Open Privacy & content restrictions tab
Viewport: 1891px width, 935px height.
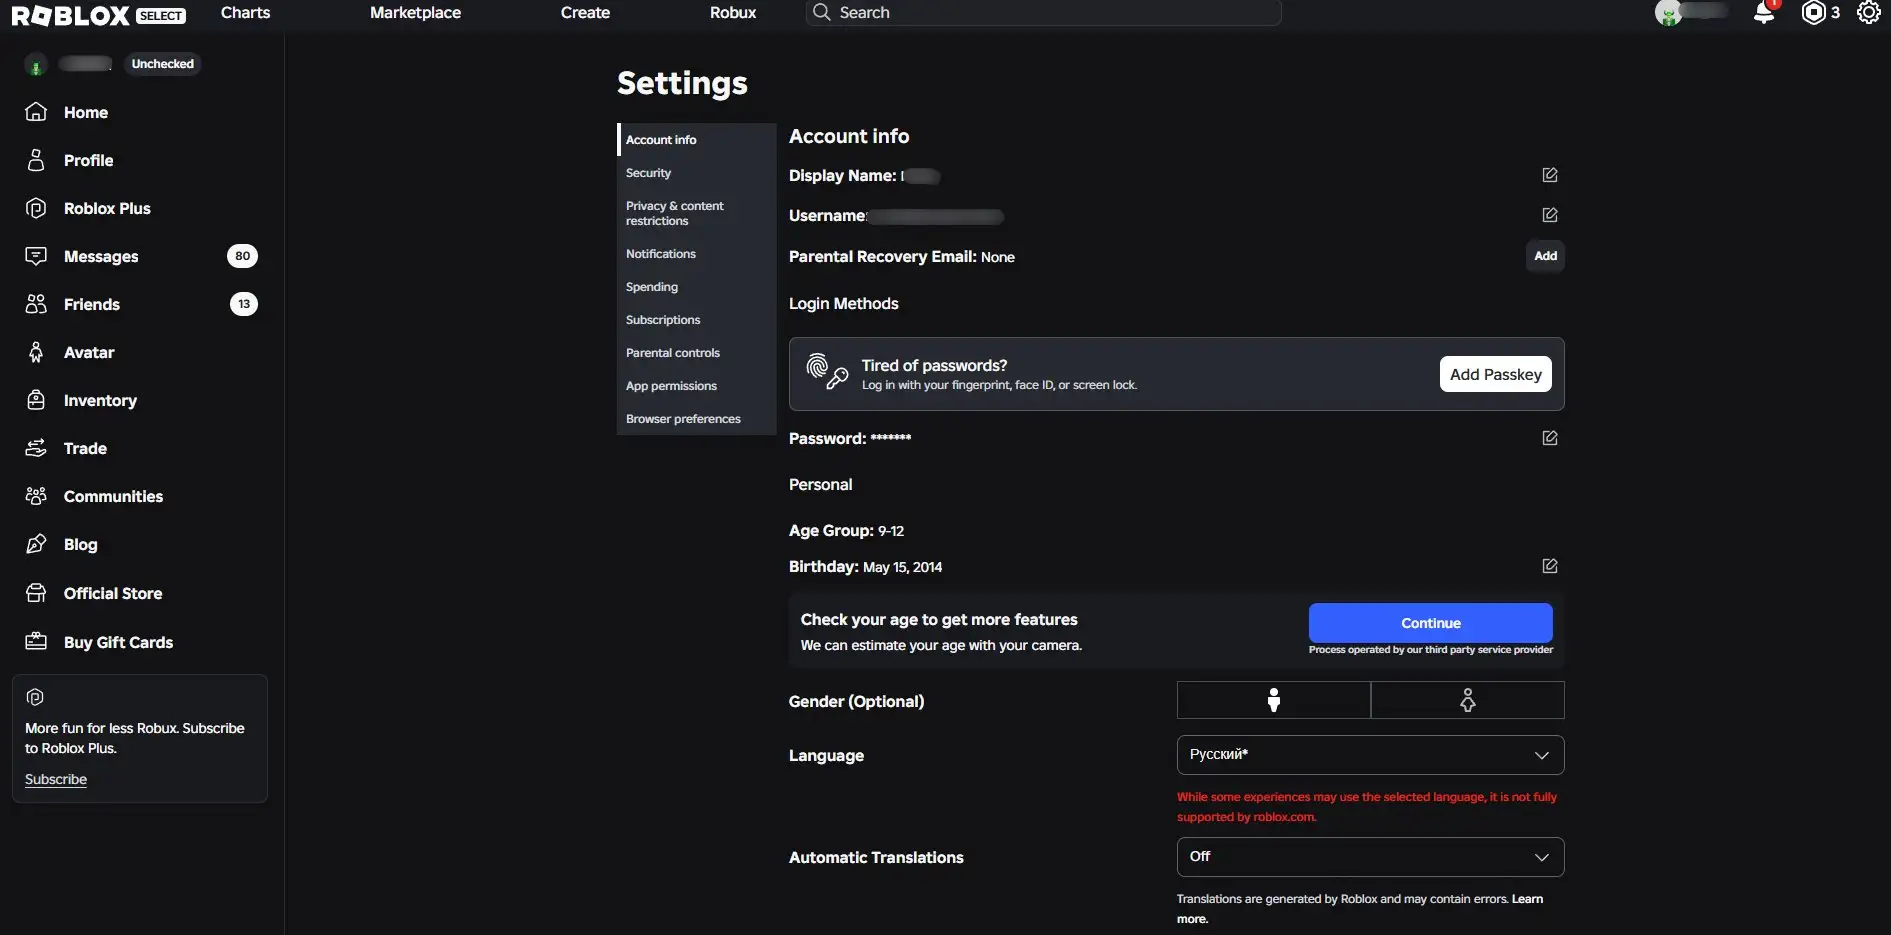click(x=696, y=213)
